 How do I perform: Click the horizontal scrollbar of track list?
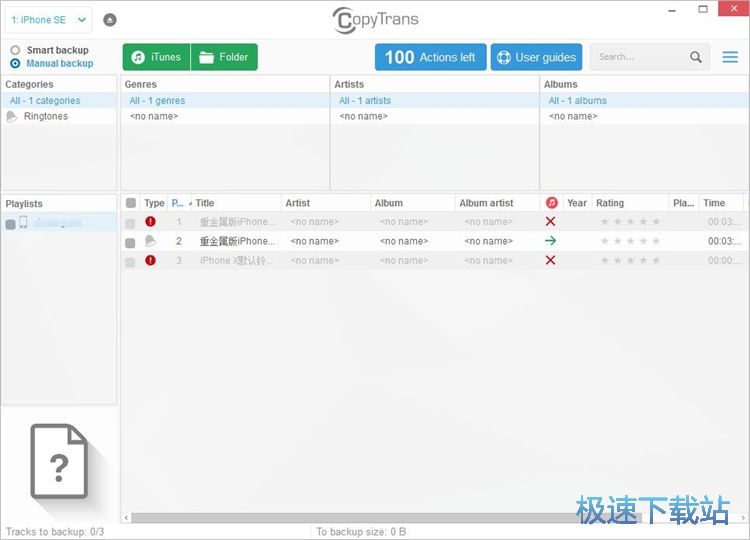[x=386, y=518]
